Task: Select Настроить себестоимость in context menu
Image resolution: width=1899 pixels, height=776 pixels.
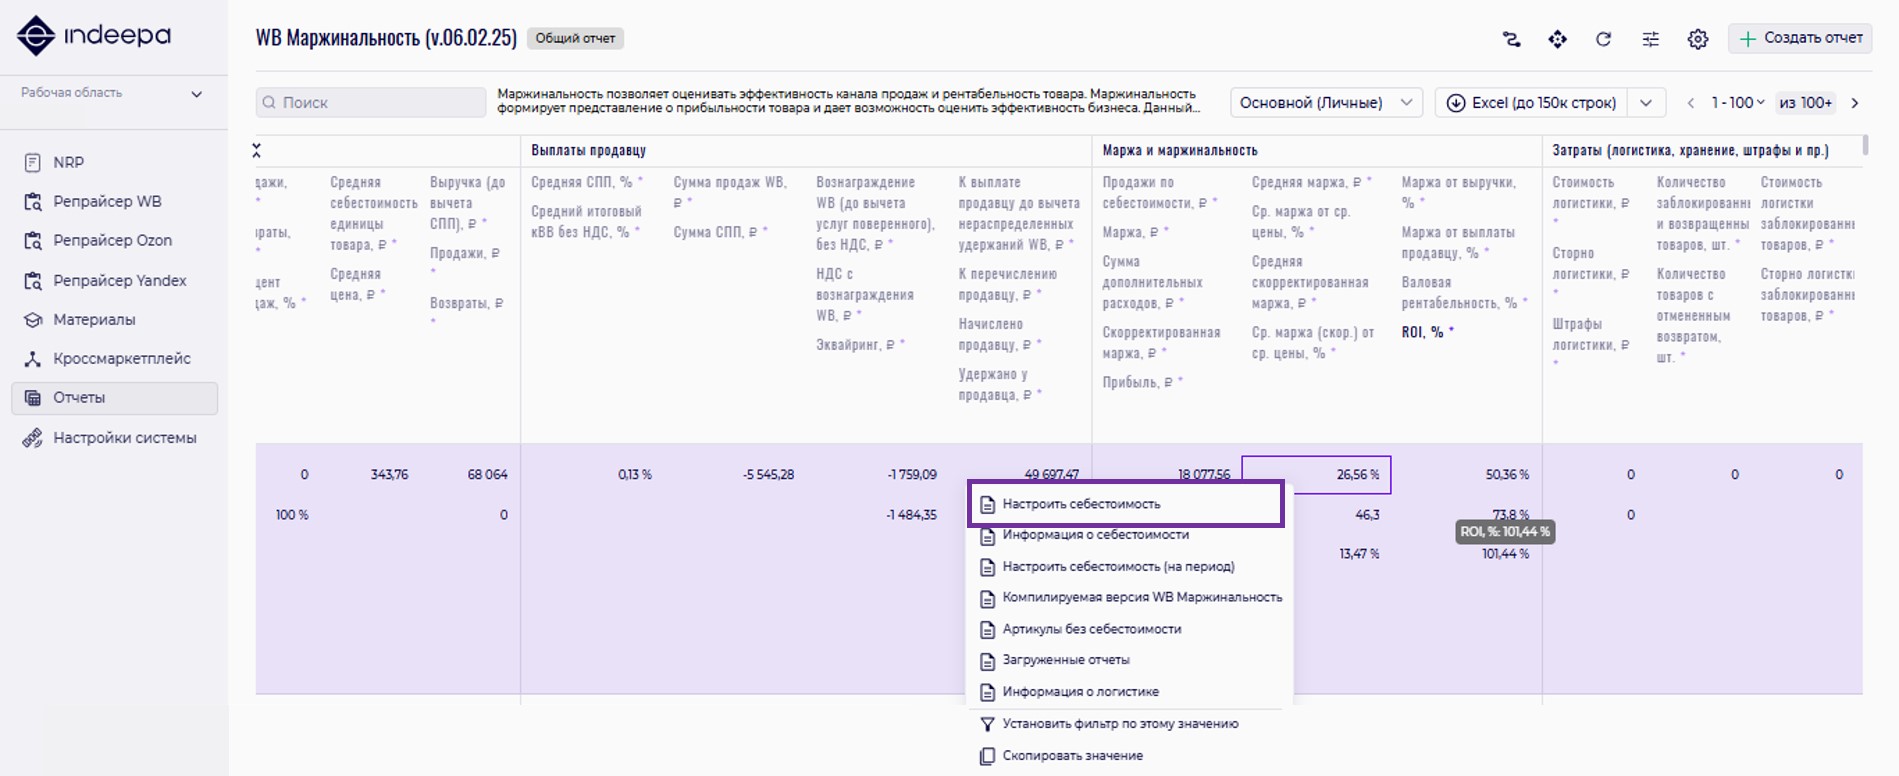Action: click(1081, 504)
